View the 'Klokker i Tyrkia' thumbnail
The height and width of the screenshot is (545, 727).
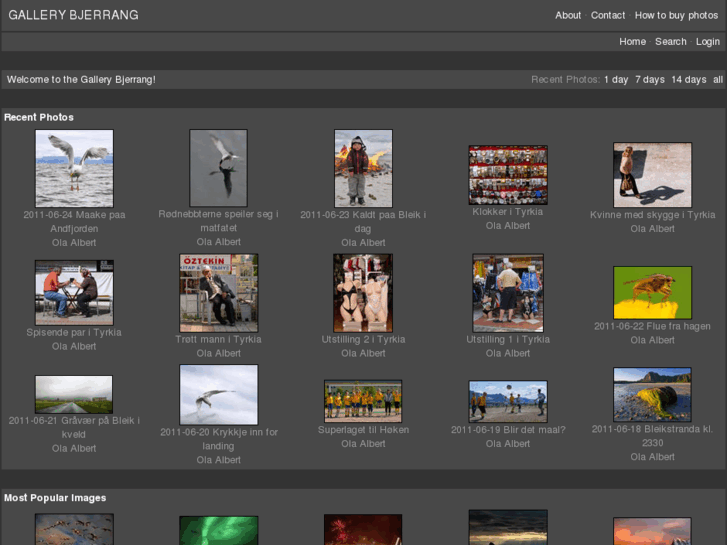pyautogui.click(x=508, y=175)
